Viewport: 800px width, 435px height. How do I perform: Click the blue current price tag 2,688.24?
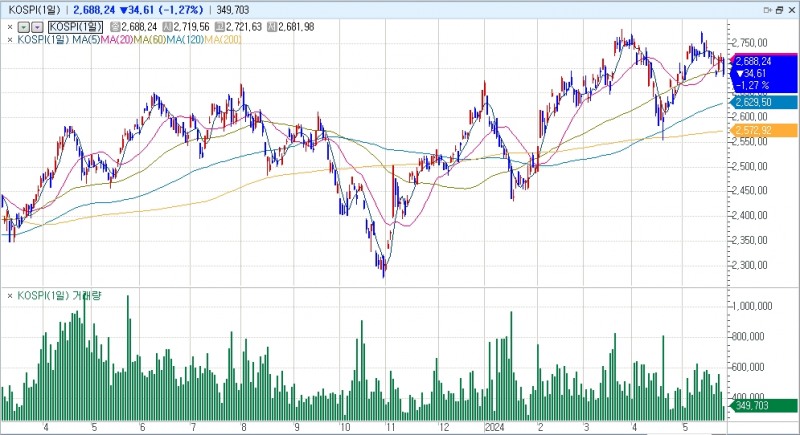[764, 73]
